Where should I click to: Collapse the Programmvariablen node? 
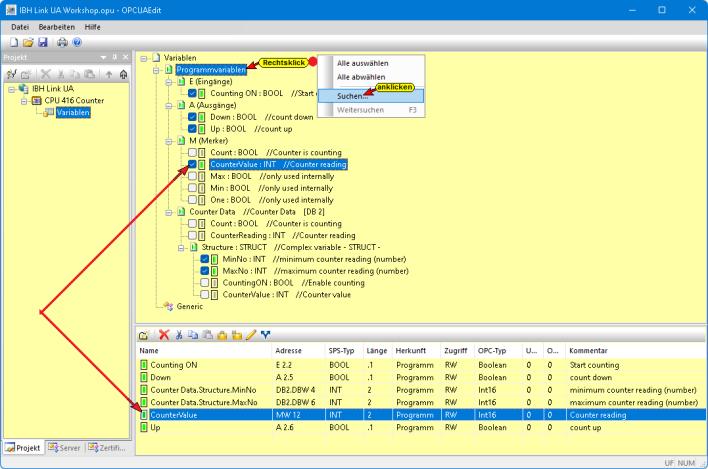coord(156,70)
